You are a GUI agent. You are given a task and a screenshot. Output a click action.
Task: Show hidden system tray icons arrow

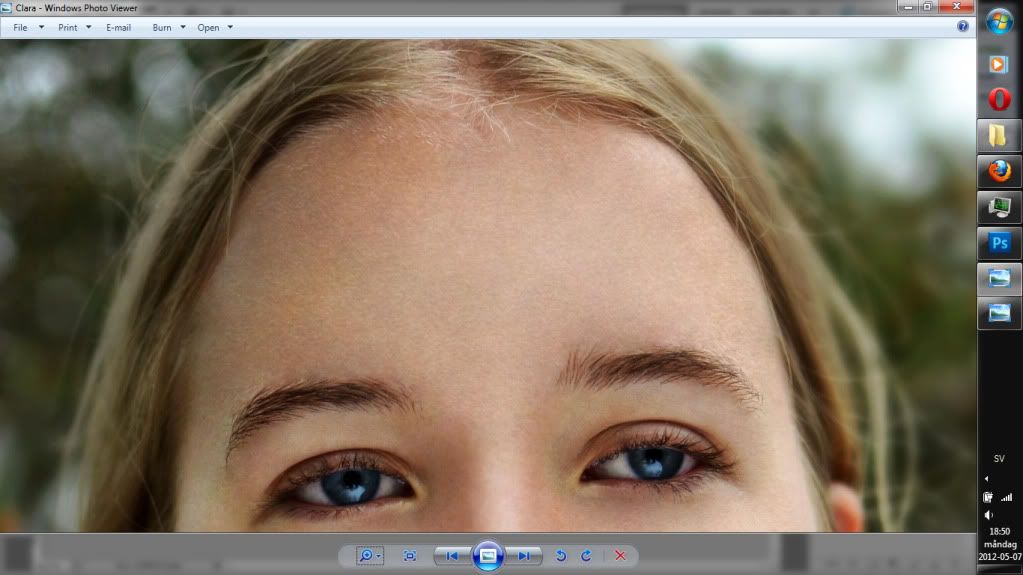point(988,478)
